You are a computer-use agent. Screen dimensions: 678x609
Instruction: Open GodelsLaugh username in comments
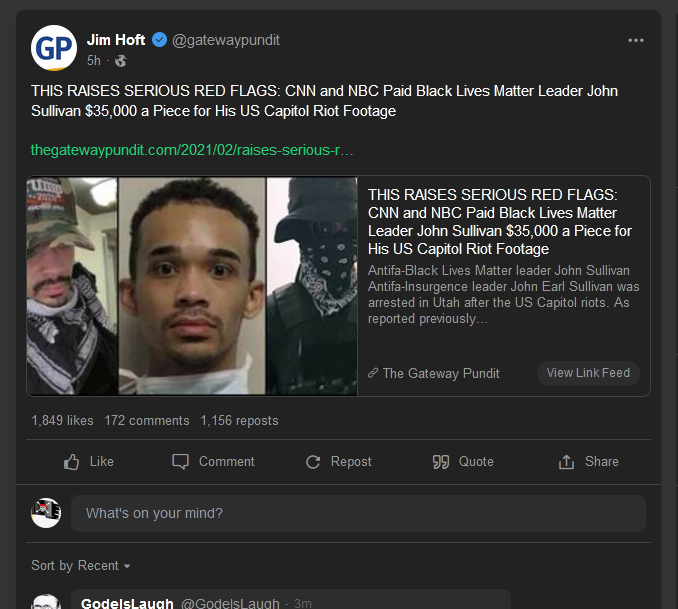pyautogui.click(x=127, y=603)
